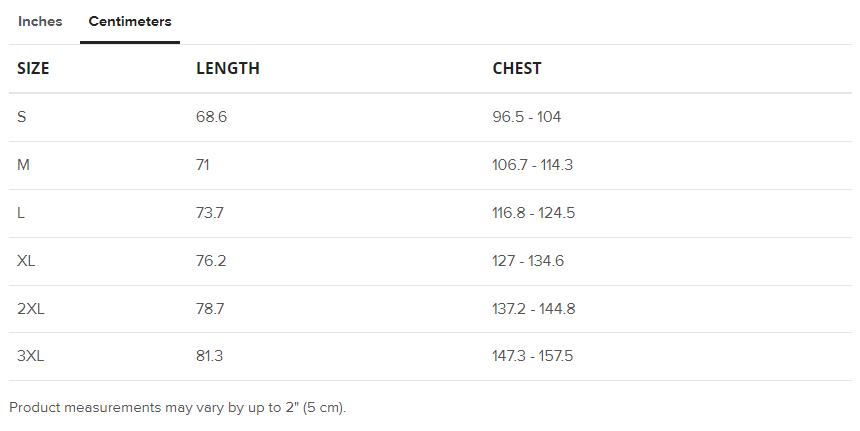Select the 3XL size row label
The width and height of the screenshot is (860, 431).
coord(31,356)
